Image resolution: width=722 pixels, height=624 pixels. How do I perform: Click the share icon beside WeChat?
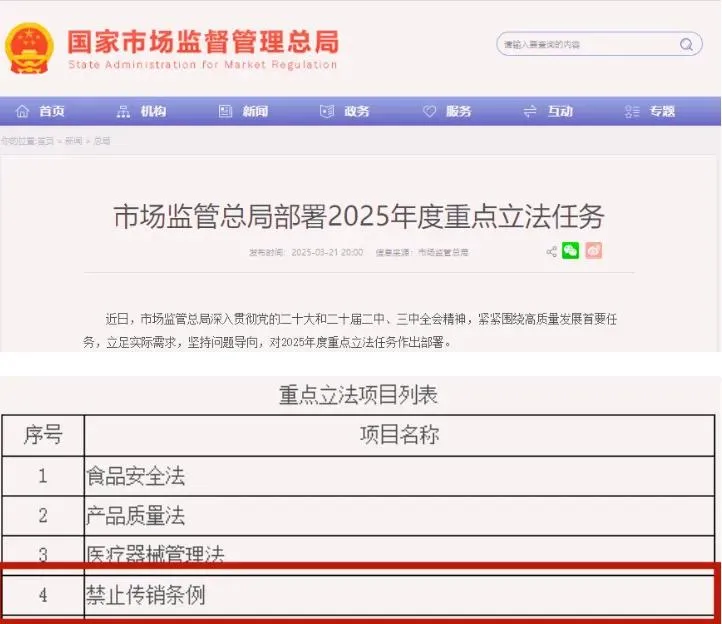(552, 251)
